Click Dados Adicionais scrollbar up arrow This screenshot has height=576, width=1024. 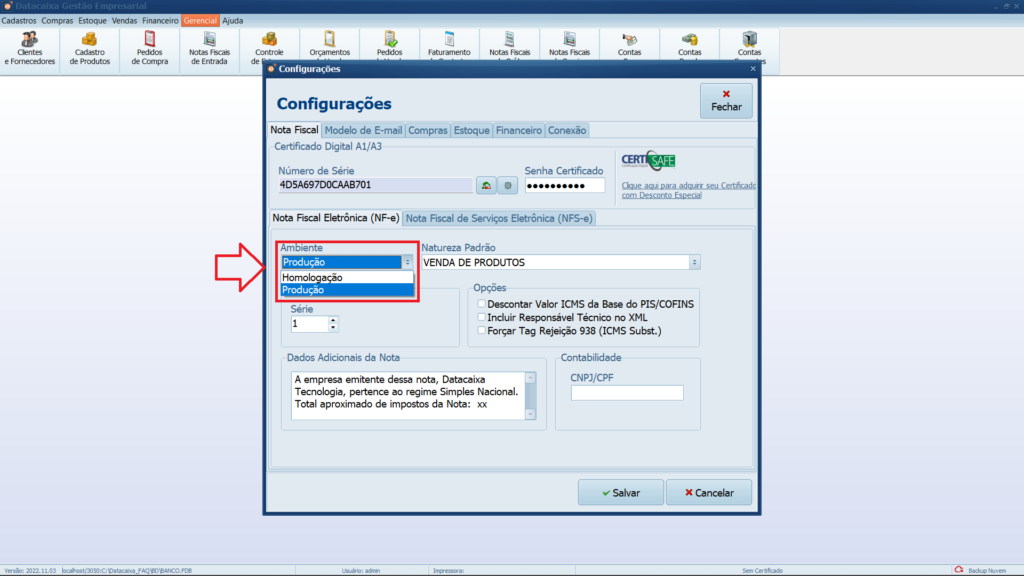pyautogui.click(x=530, y=377)
